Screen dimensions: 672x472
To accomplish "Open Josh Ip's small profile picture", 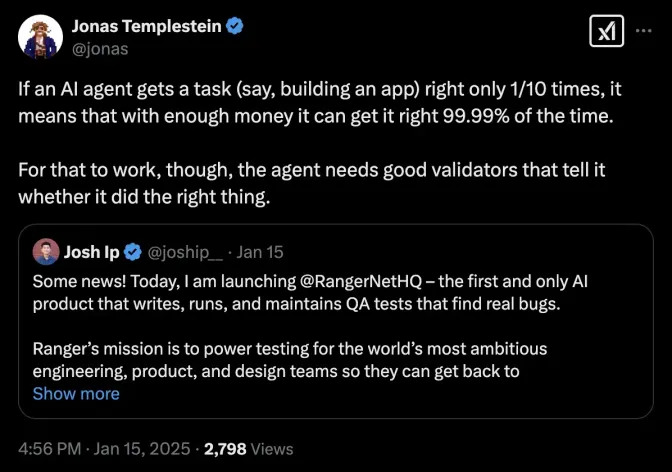I will pos(45,251).
